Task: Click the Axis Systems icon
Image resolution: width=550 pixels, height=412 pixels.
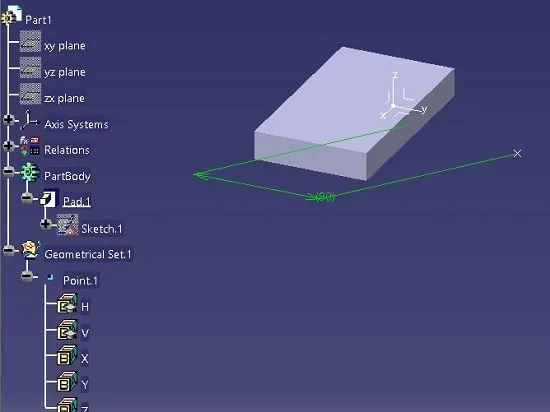Action: (29, 120)
